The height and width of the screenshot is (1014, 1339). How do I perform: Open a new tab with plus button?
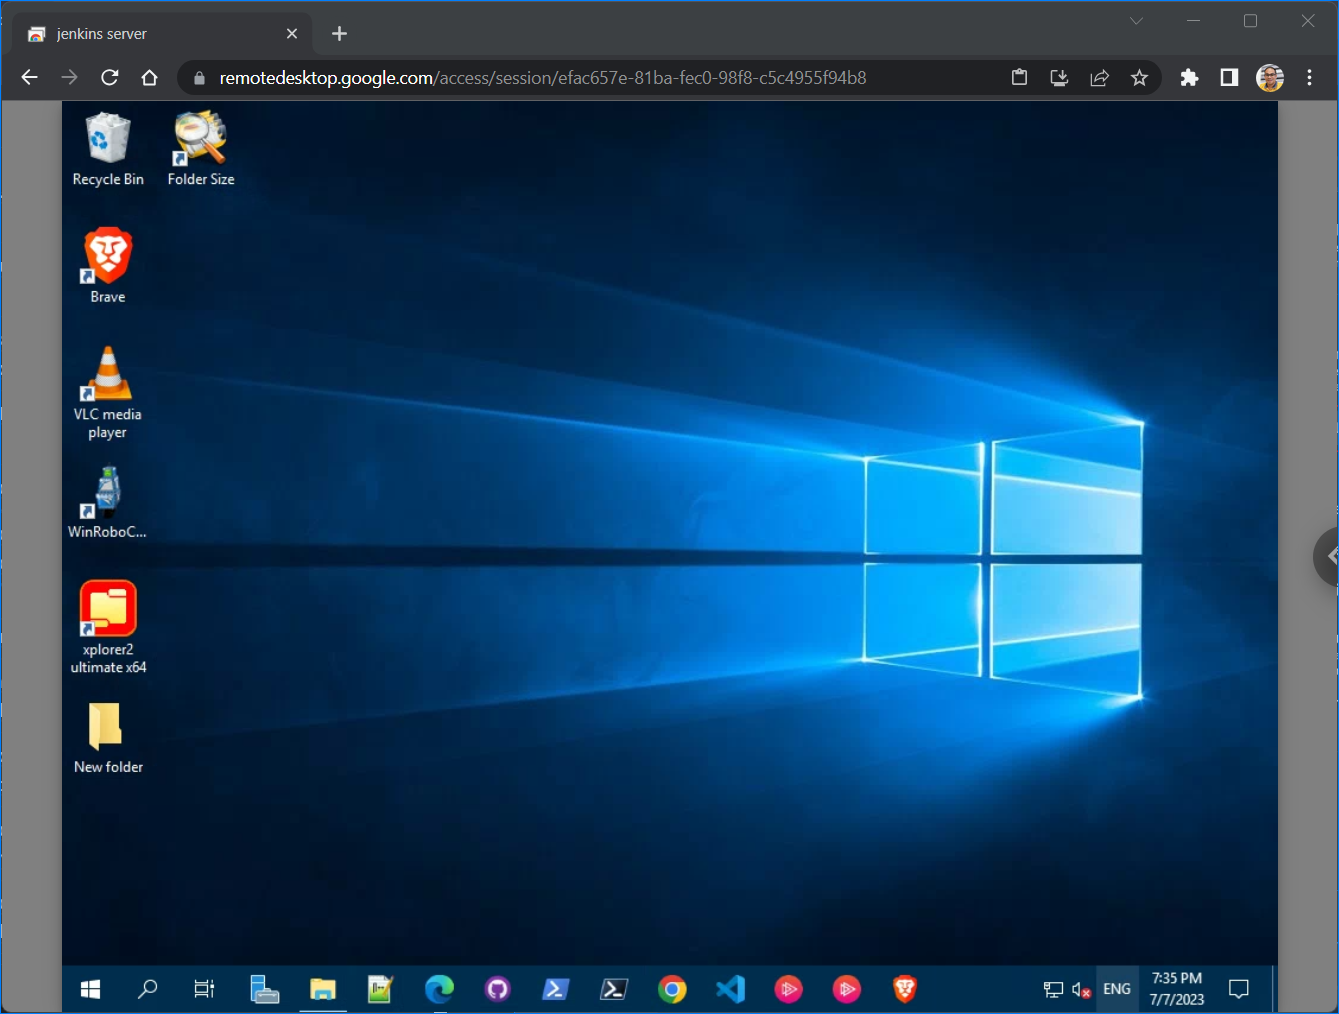339,34
